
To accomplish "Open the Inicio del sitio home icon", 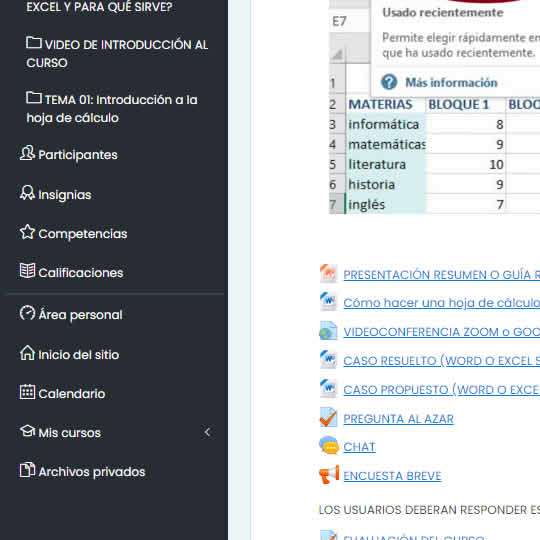I will (x=27, y=353).
